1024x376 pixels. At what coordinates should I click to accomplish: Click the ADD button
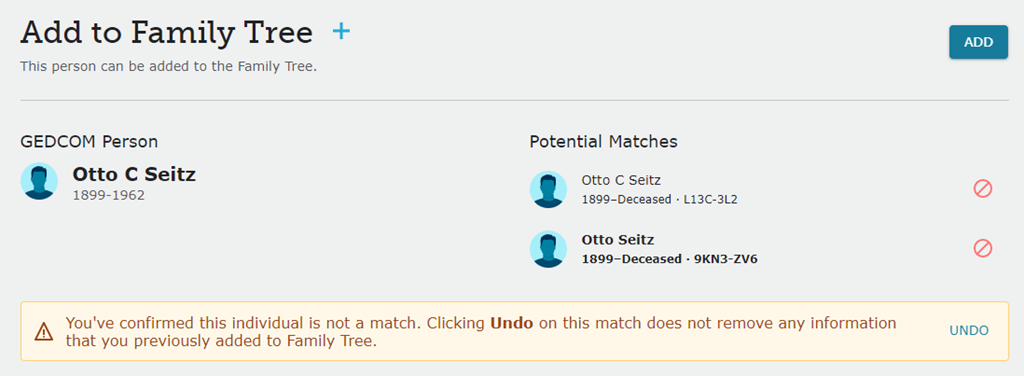point(978,42)
